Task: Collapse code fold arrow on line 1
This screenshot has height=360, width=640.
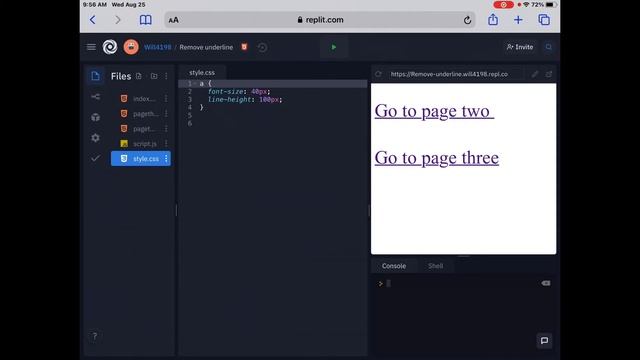Action: click(x=195, y=84)
